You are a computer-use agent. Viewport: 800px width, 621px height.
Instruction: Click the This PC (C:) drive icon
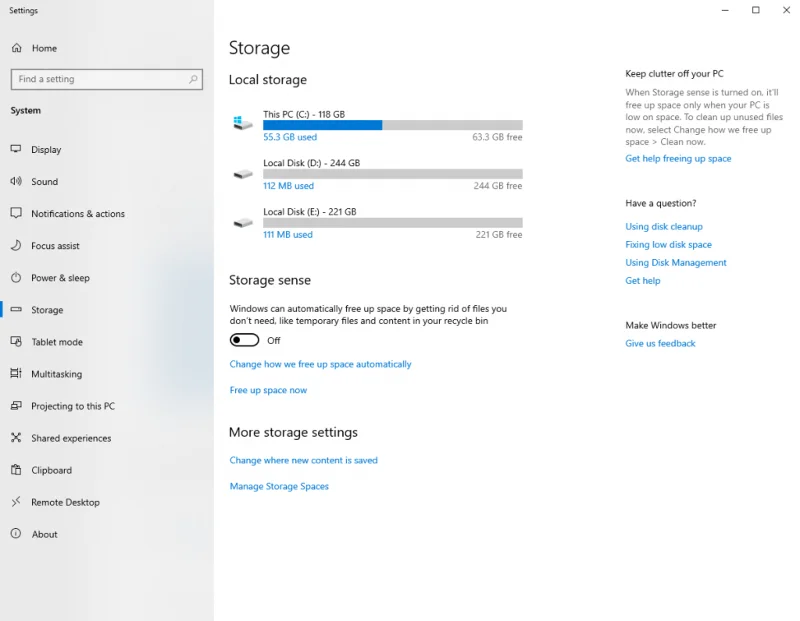(242, 121)
